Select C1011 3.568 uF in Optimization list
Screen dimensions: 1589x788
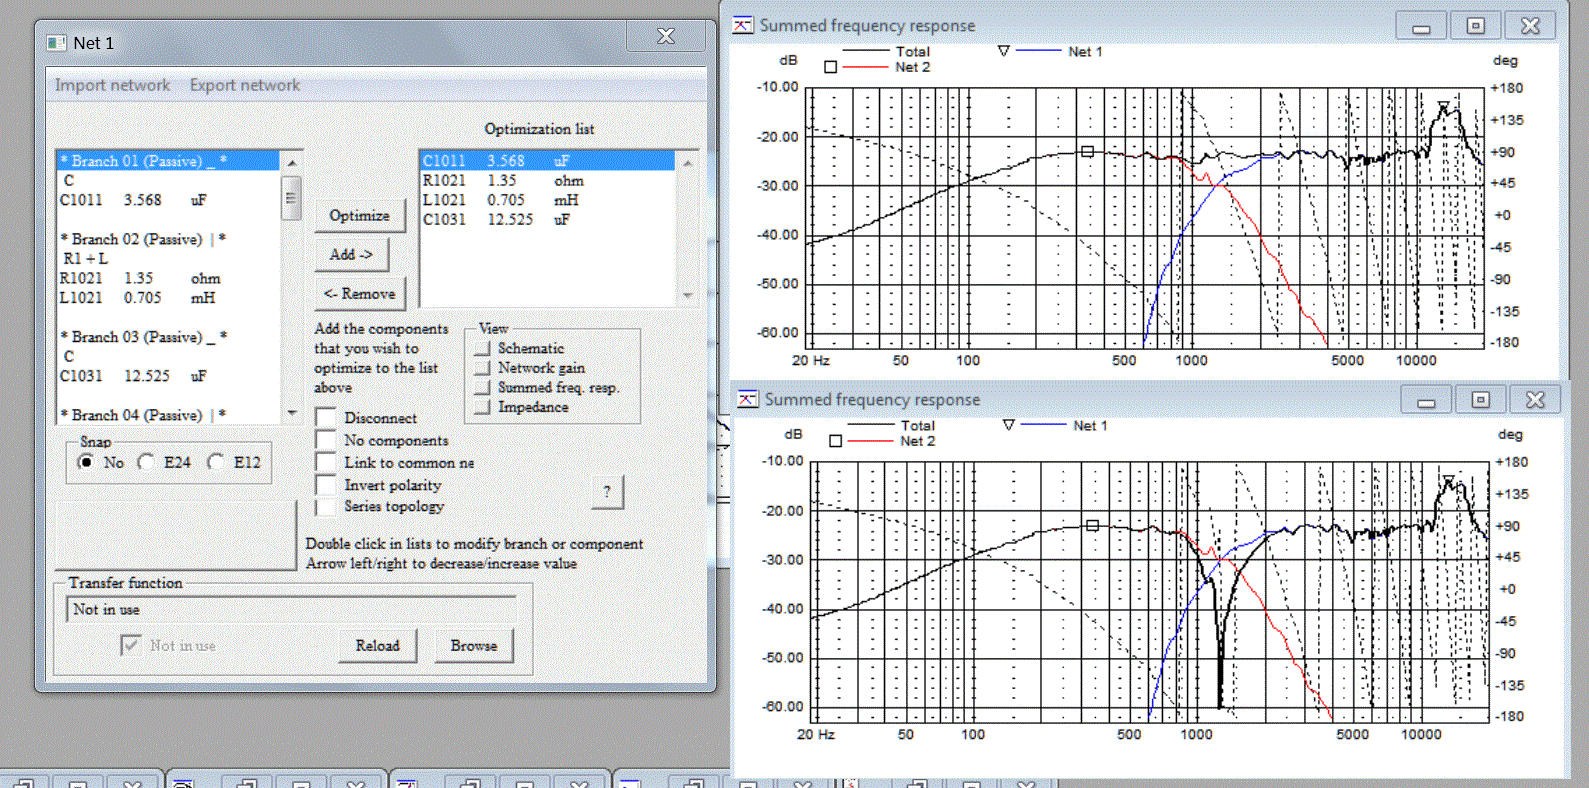(547, 161)
